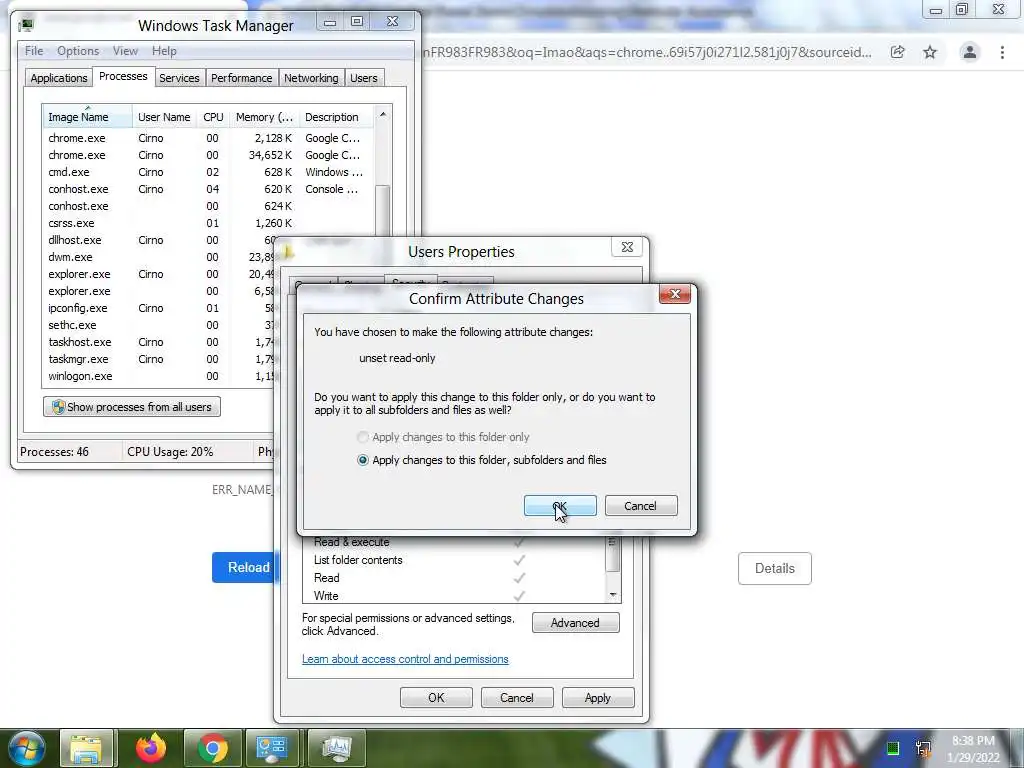Screen dimensions: 1024x768
Task: Sort processes by User Name column
Action: coord(164,117)
